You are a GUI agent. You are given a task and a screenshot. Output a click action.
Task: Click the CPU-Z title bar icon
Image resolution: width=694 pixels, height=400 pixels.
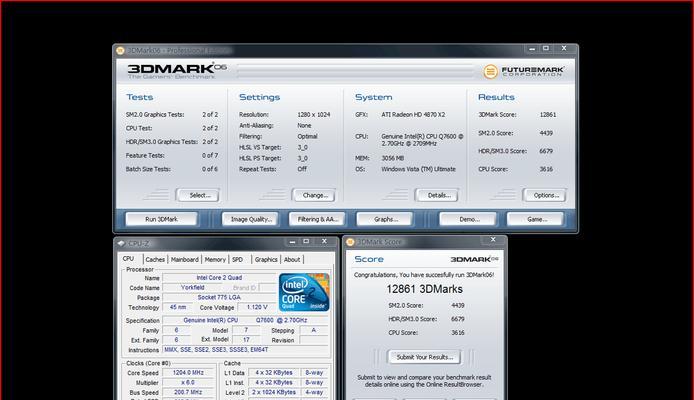121,243
